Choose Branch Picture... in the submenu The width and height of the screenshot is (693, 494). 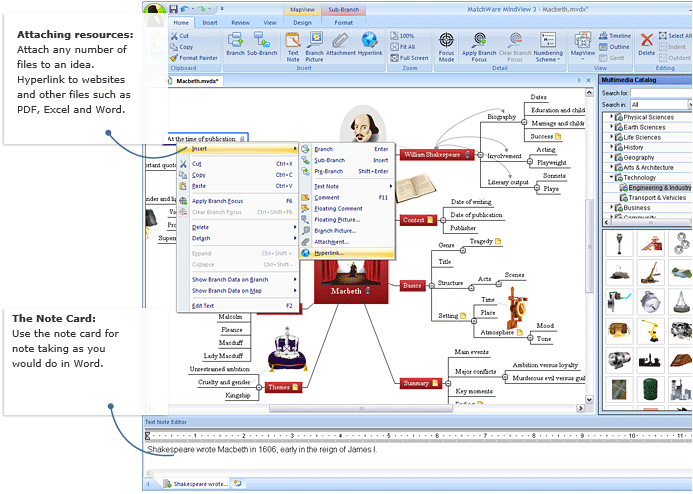(347, 231)
